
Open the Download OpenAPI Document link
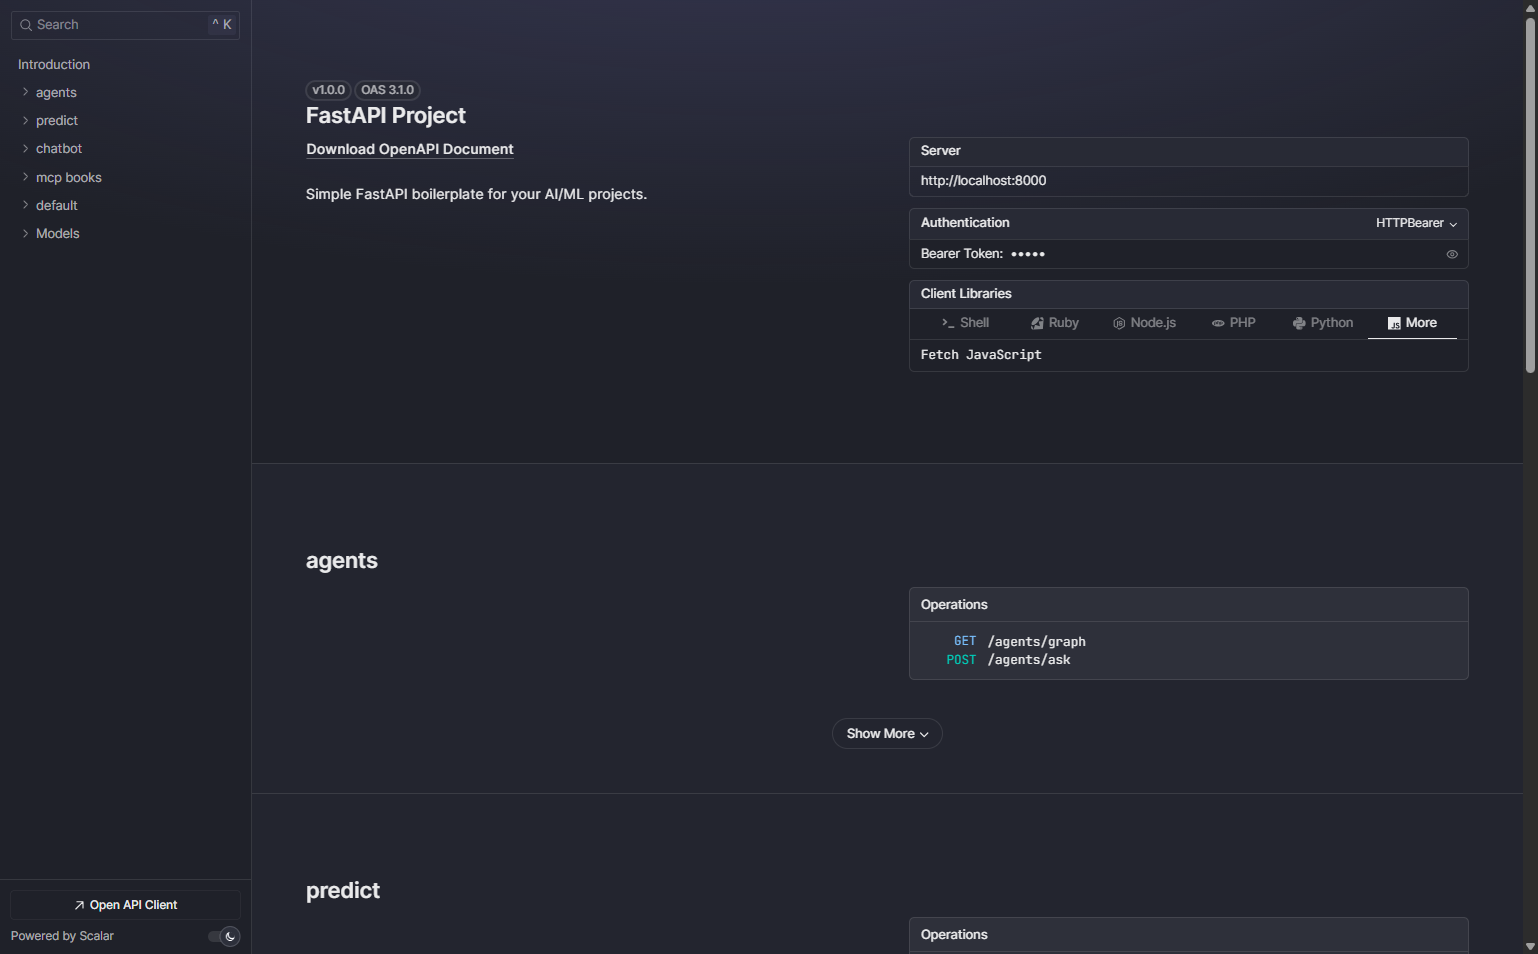pyautogui.click(x=409, y=149)
